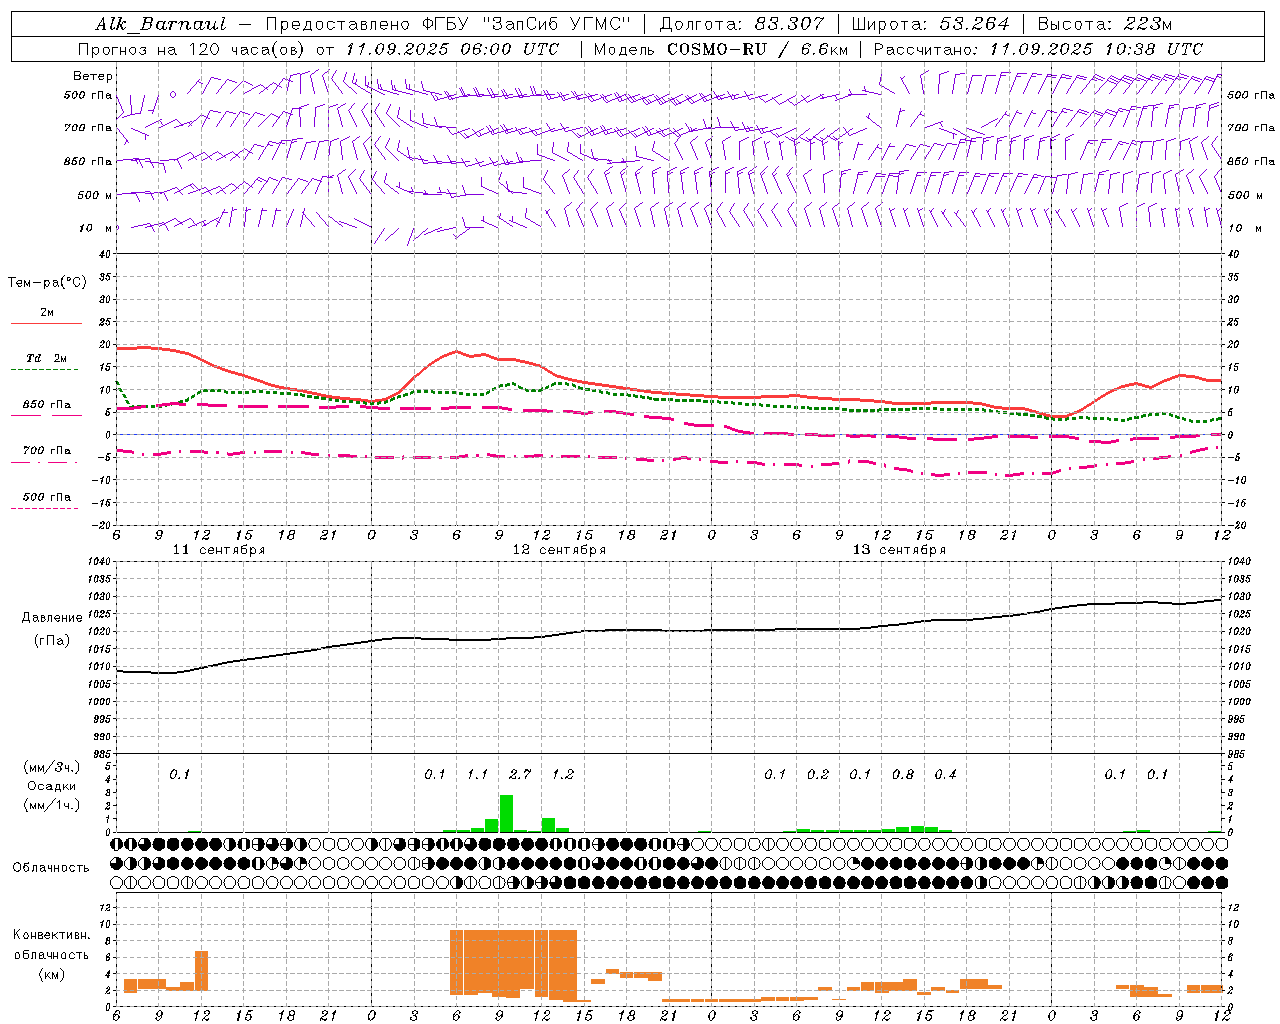1280x1024 pixels.
Task: Click the Рассчитано: 11.09.2025 10:38 UTC timestamp
Action: click(1038, 49)
